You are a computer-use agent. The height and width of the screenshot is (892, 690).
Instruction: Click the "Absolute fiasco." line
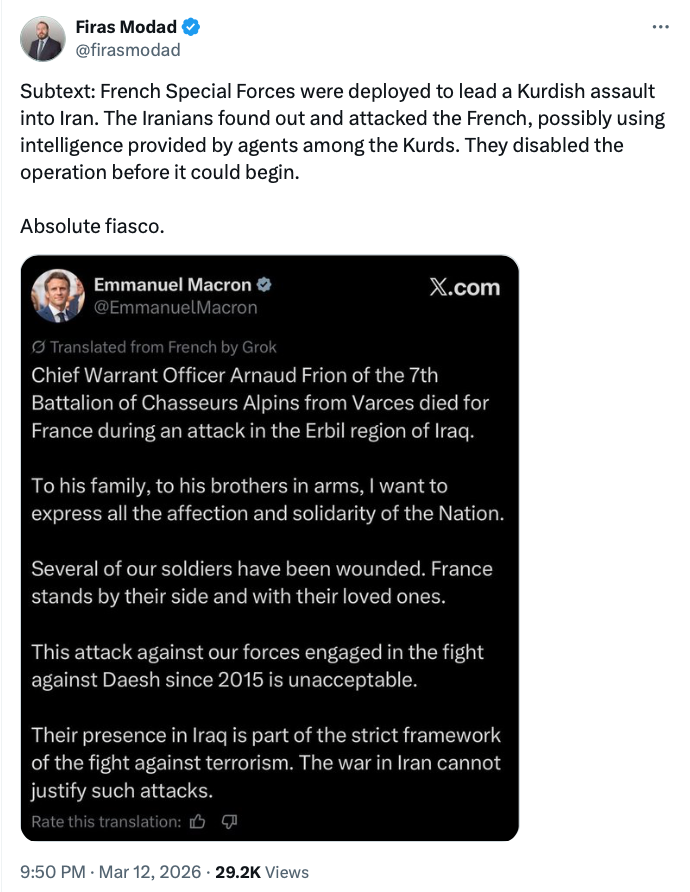(x=91, y=225)
